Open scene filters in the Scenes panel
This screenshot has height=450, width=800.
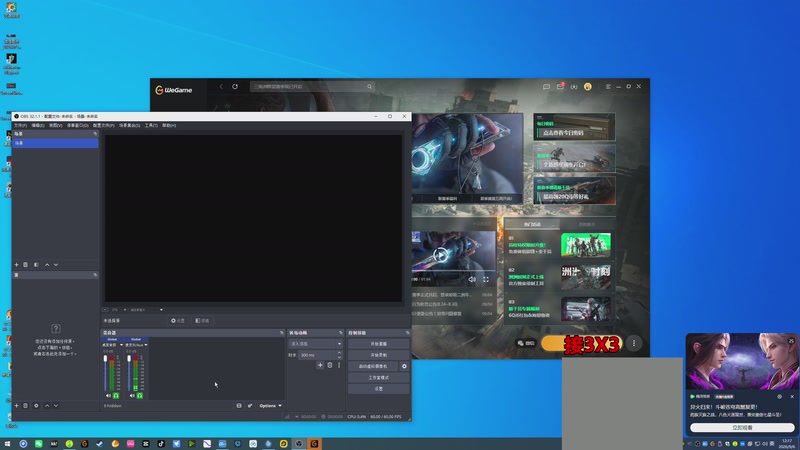click(36, 265)
